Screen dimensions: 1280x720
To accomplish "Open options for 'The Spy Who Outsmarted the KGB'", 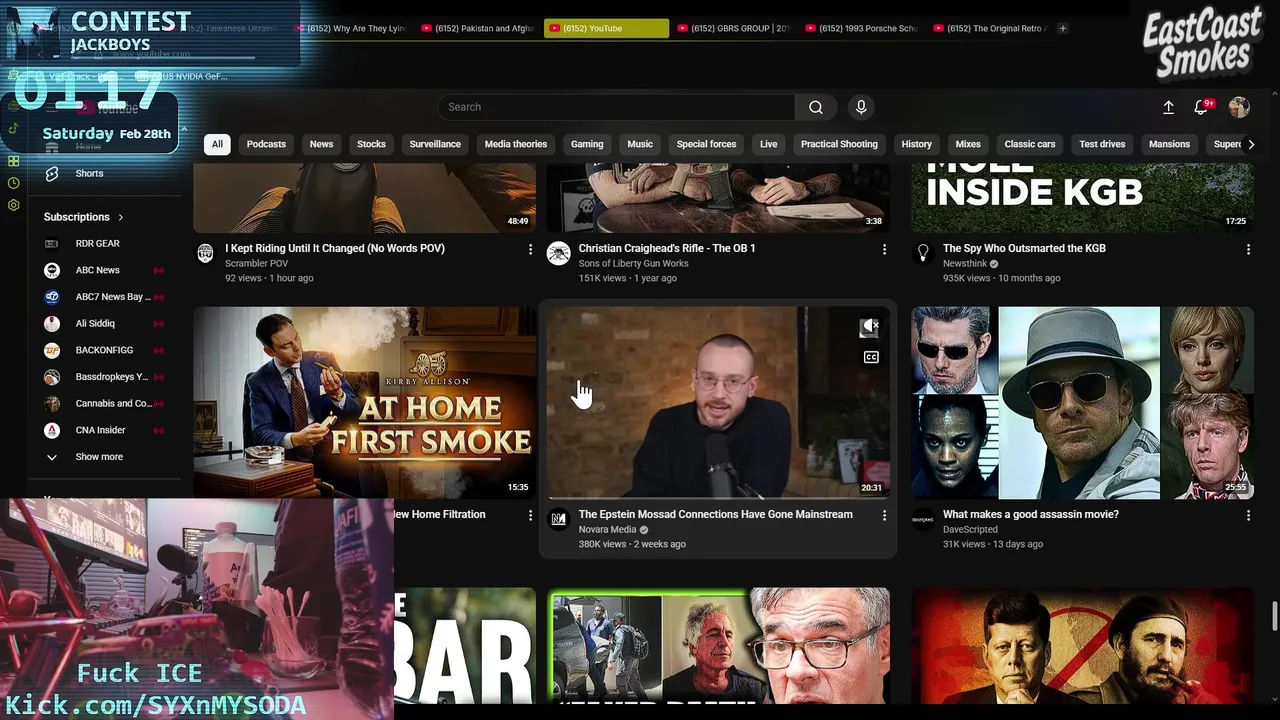I will point(1248,249).
